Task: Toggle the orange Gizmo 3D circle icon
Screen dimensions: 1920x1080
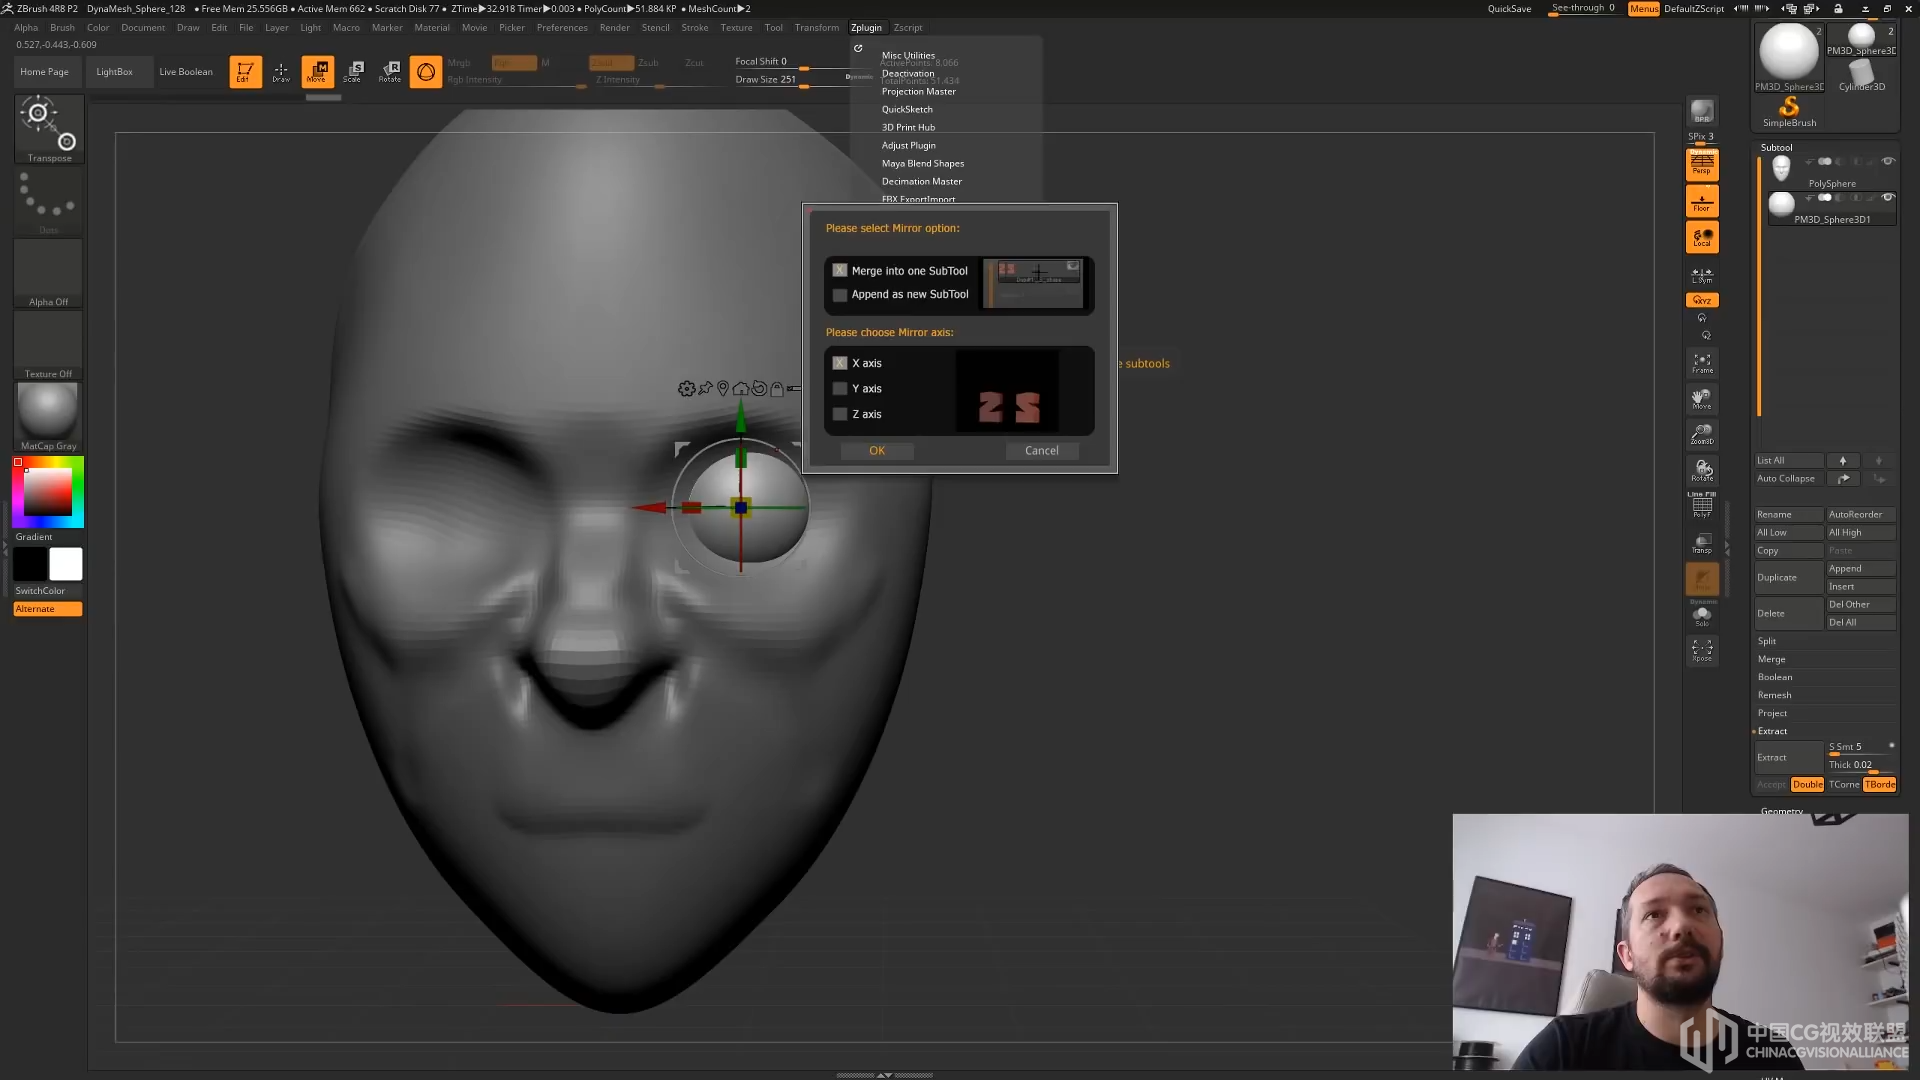Action: (x=426, y=71)
